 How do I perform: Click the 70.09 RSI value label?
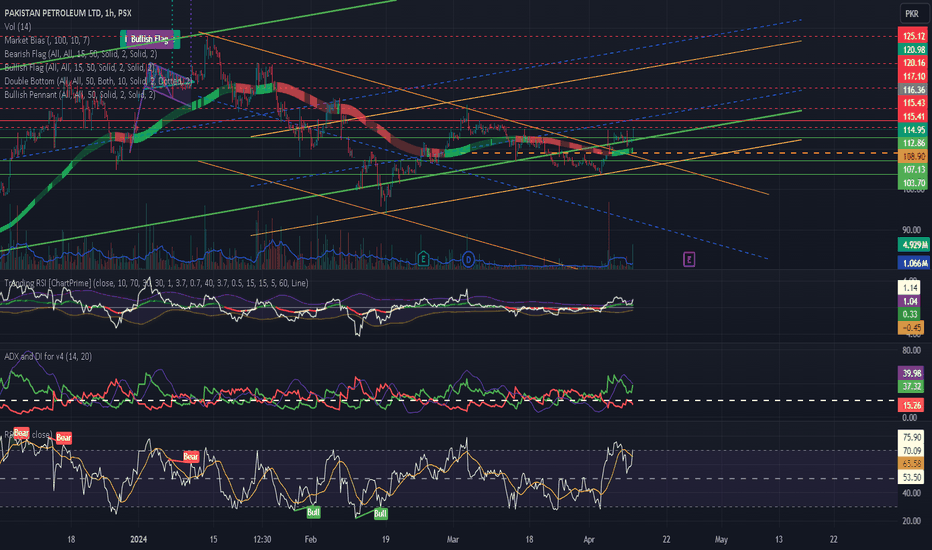tap(912, 450)
